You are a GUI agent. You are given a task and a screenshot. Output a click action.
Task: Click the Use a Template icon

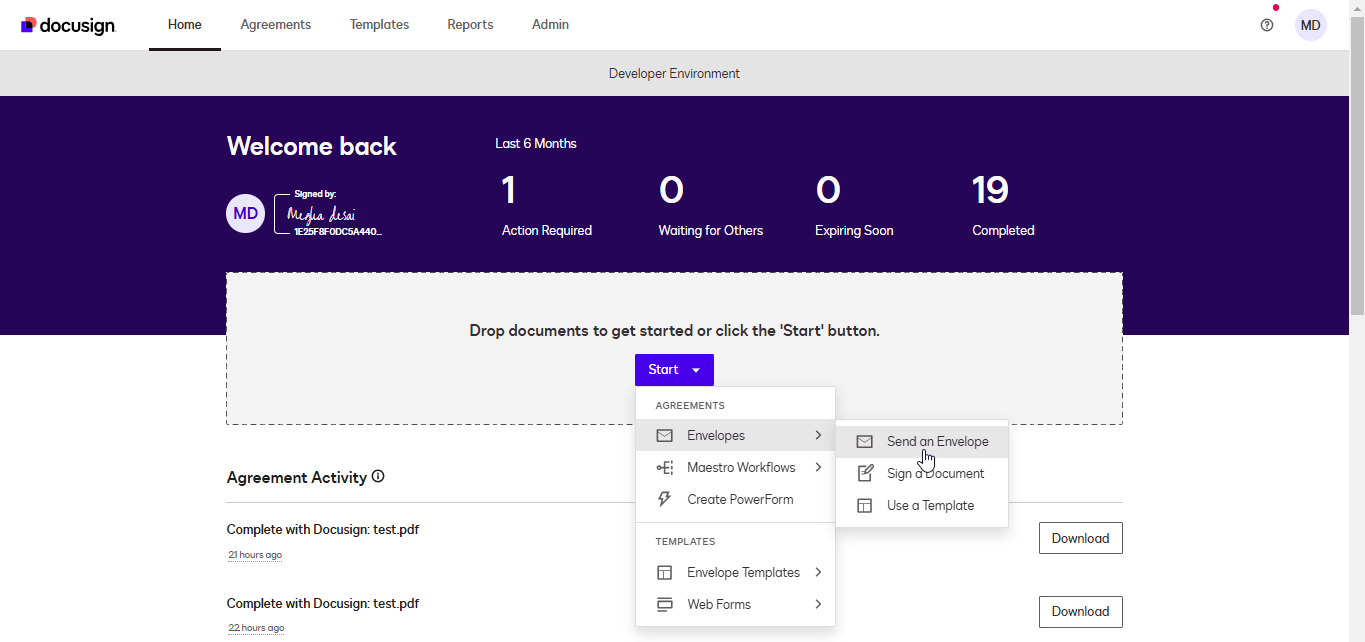[865, 505]
